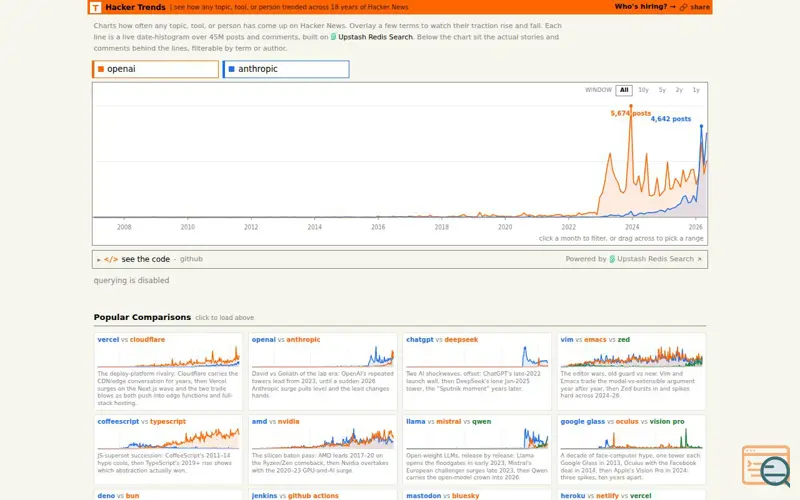
Task: Click the querying is disabled text
Action: point(131,280)
